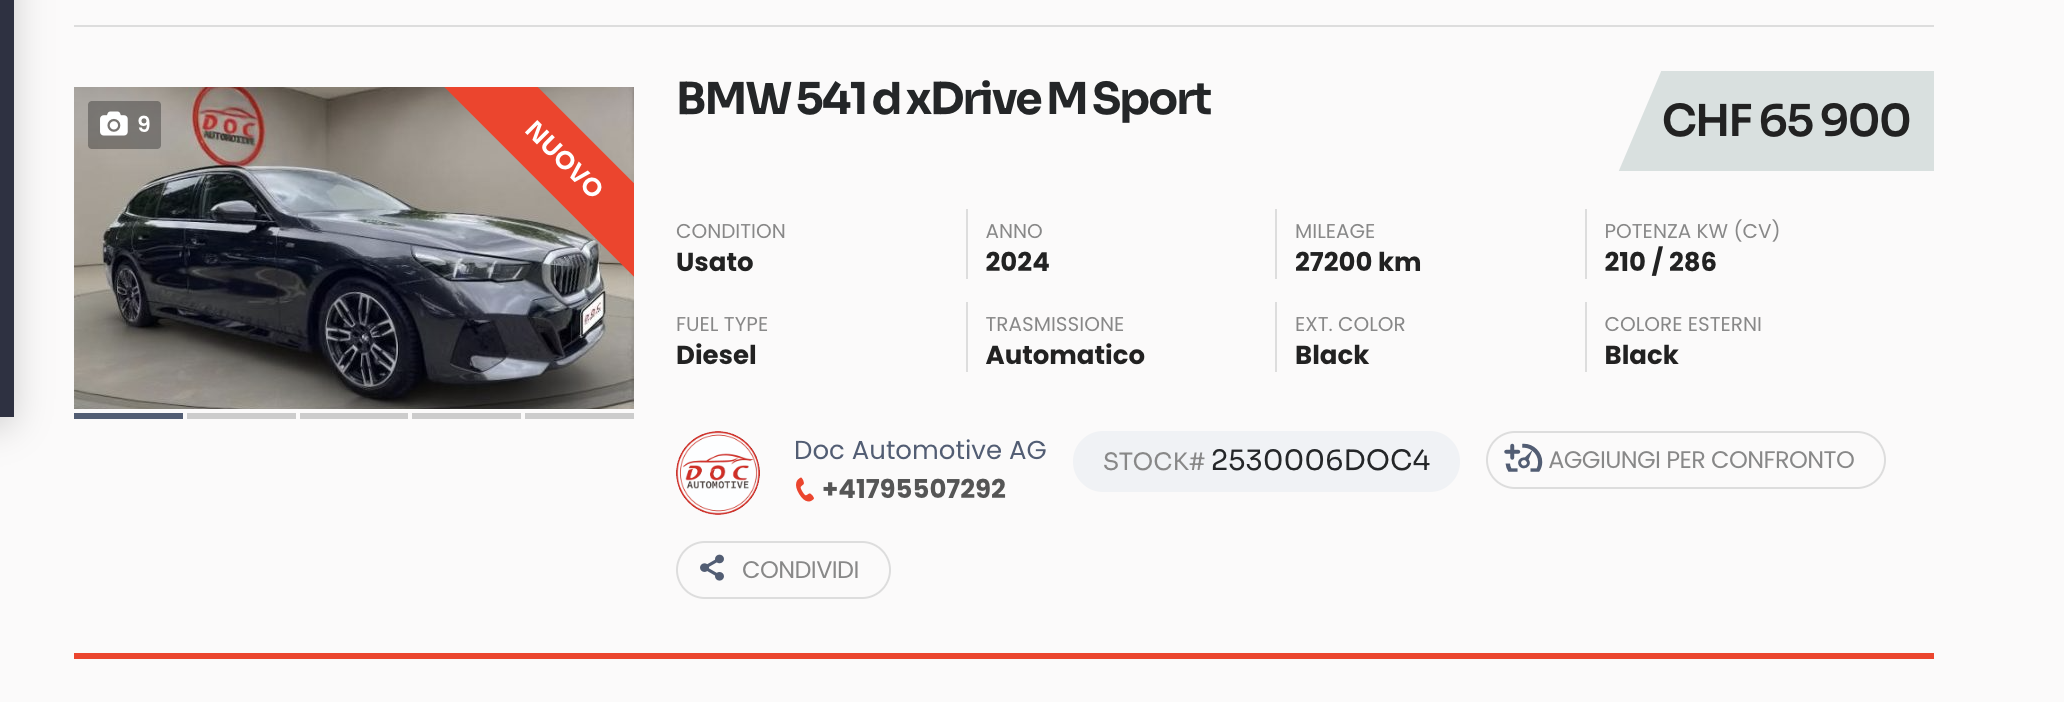Click the Condividi share button
2064x702 pixels.
pyautogui.click(x=783, y=570)
